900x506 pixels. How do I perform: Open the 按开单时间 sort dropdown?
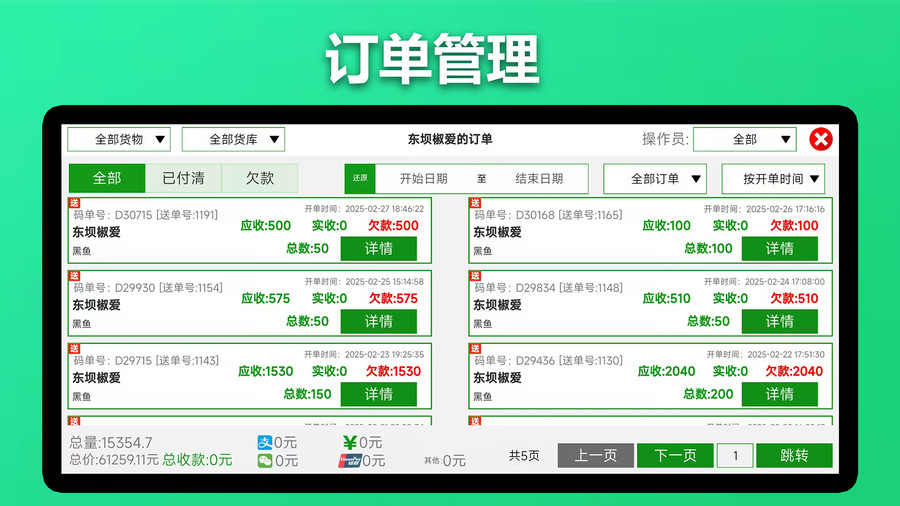(773, 179)
